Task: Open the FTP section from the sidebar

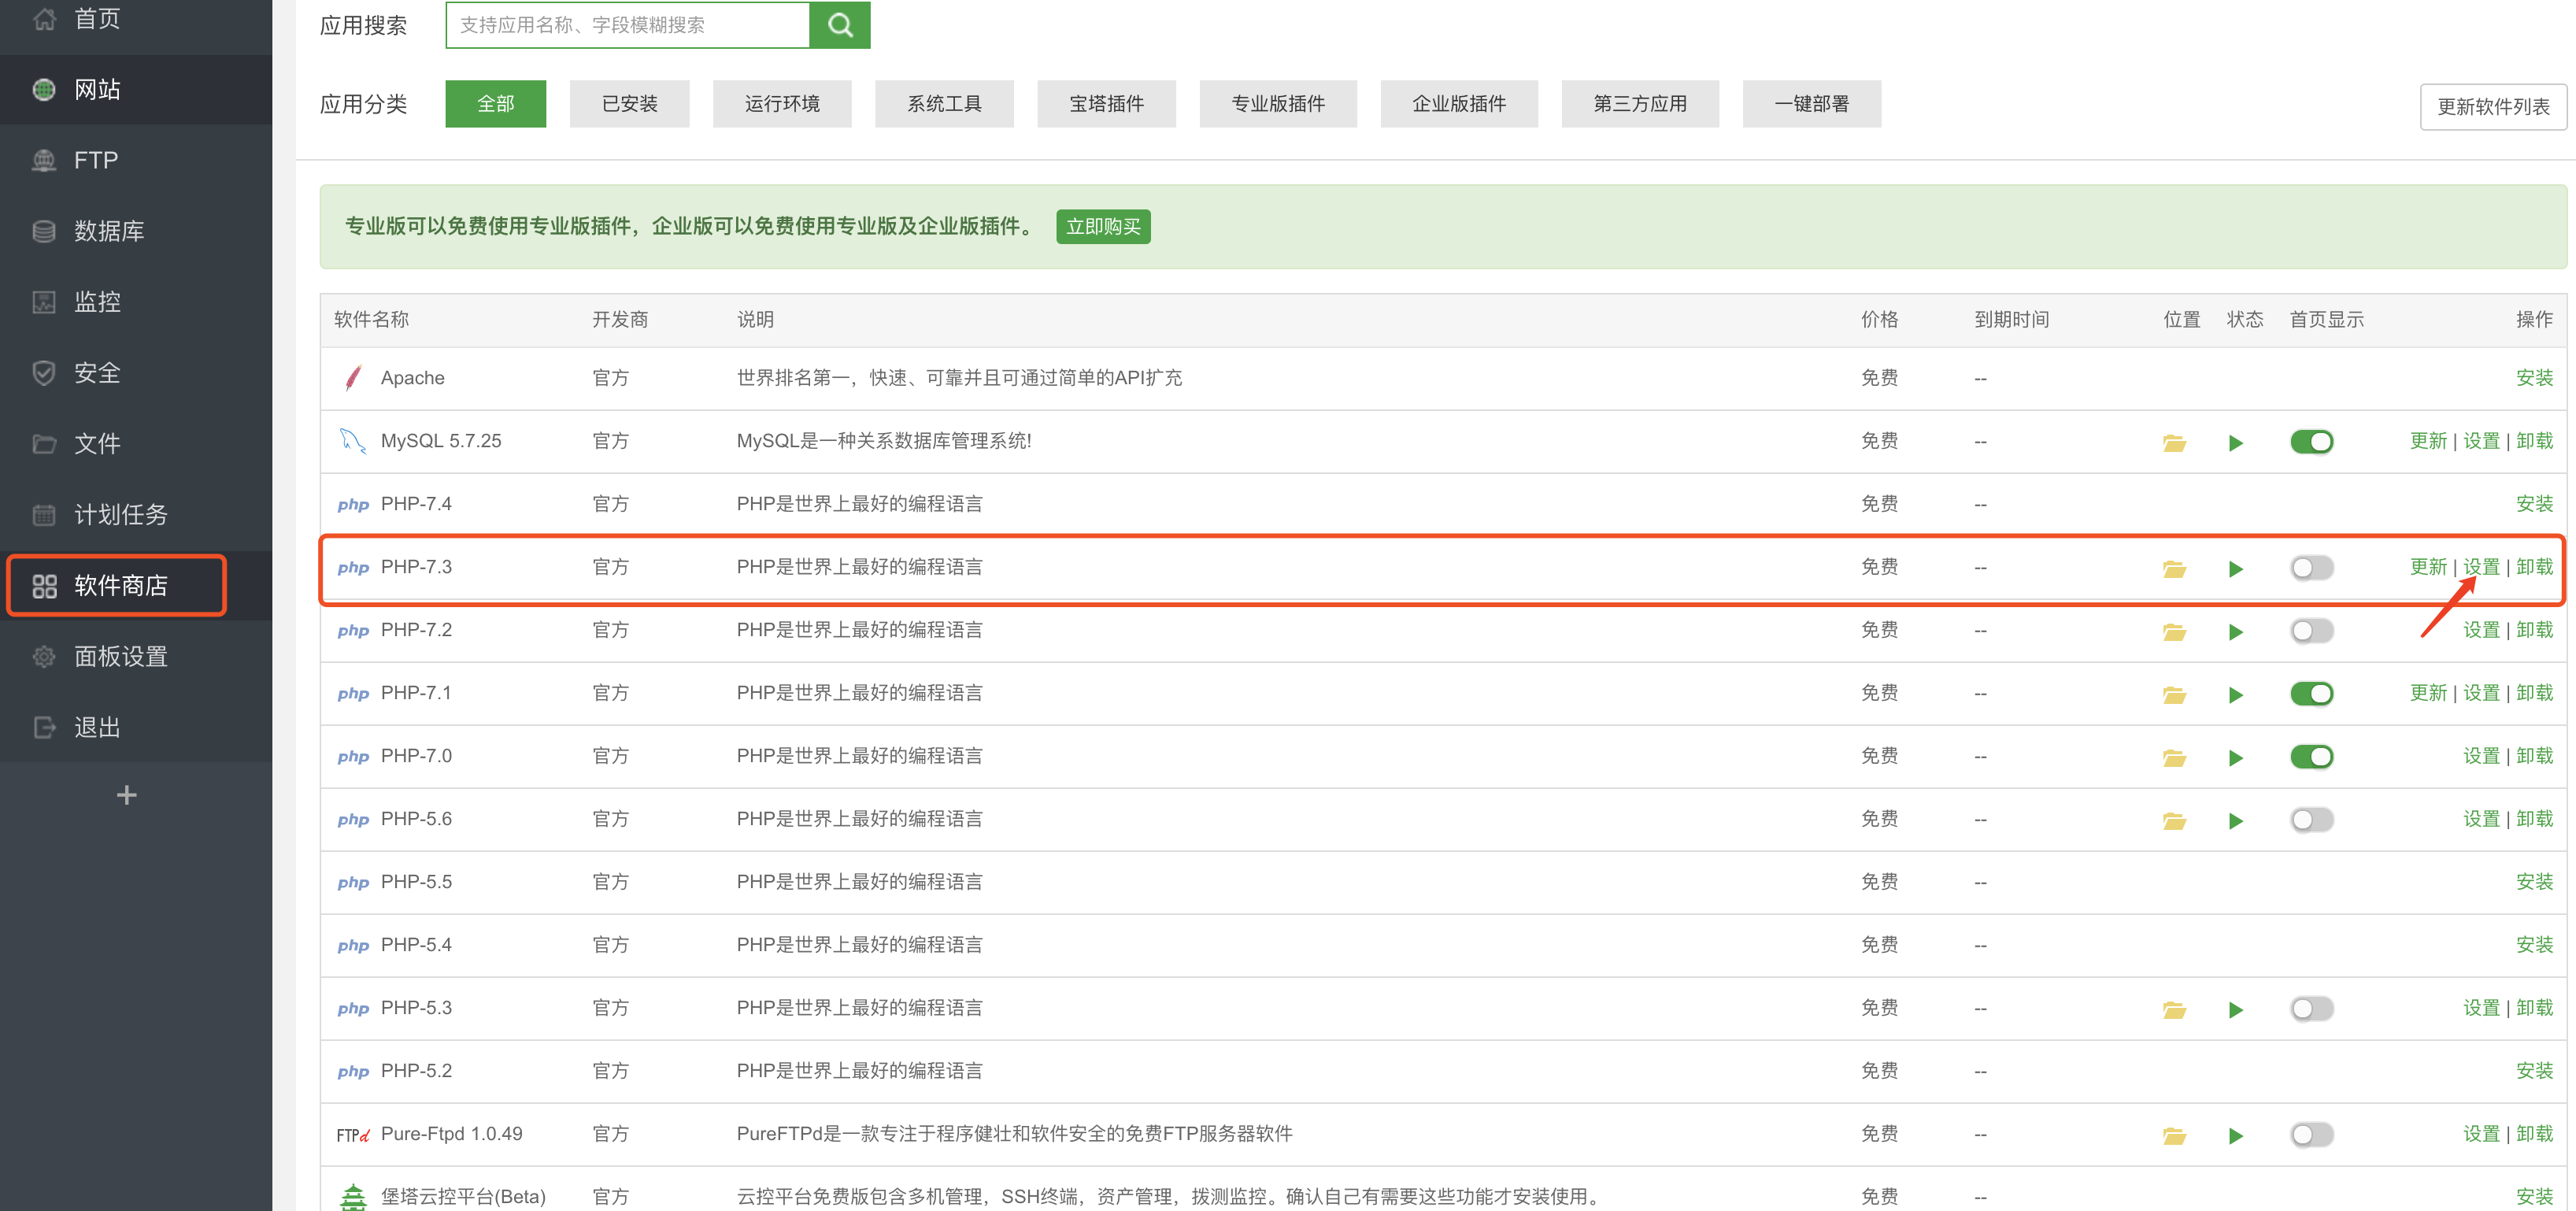Action: (x=95, y=160)
